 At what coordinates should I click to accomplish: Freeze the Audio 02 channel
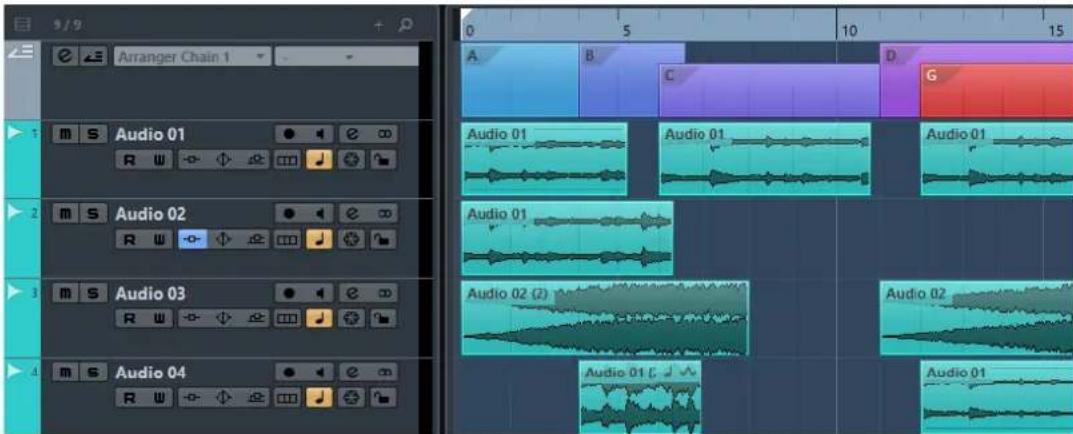[x=354, y=240]
